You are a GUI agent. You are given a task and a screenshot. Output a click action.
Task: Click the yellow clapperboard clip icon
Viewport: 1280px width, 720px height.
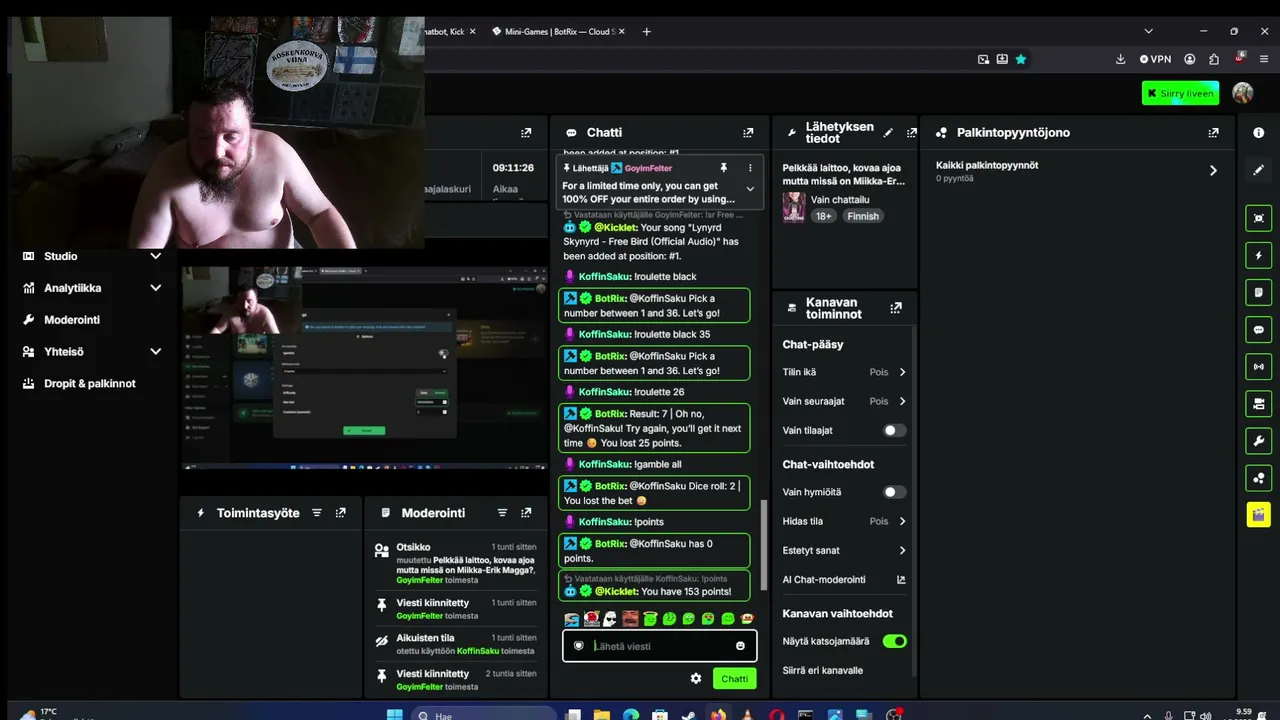(1258, 515)
